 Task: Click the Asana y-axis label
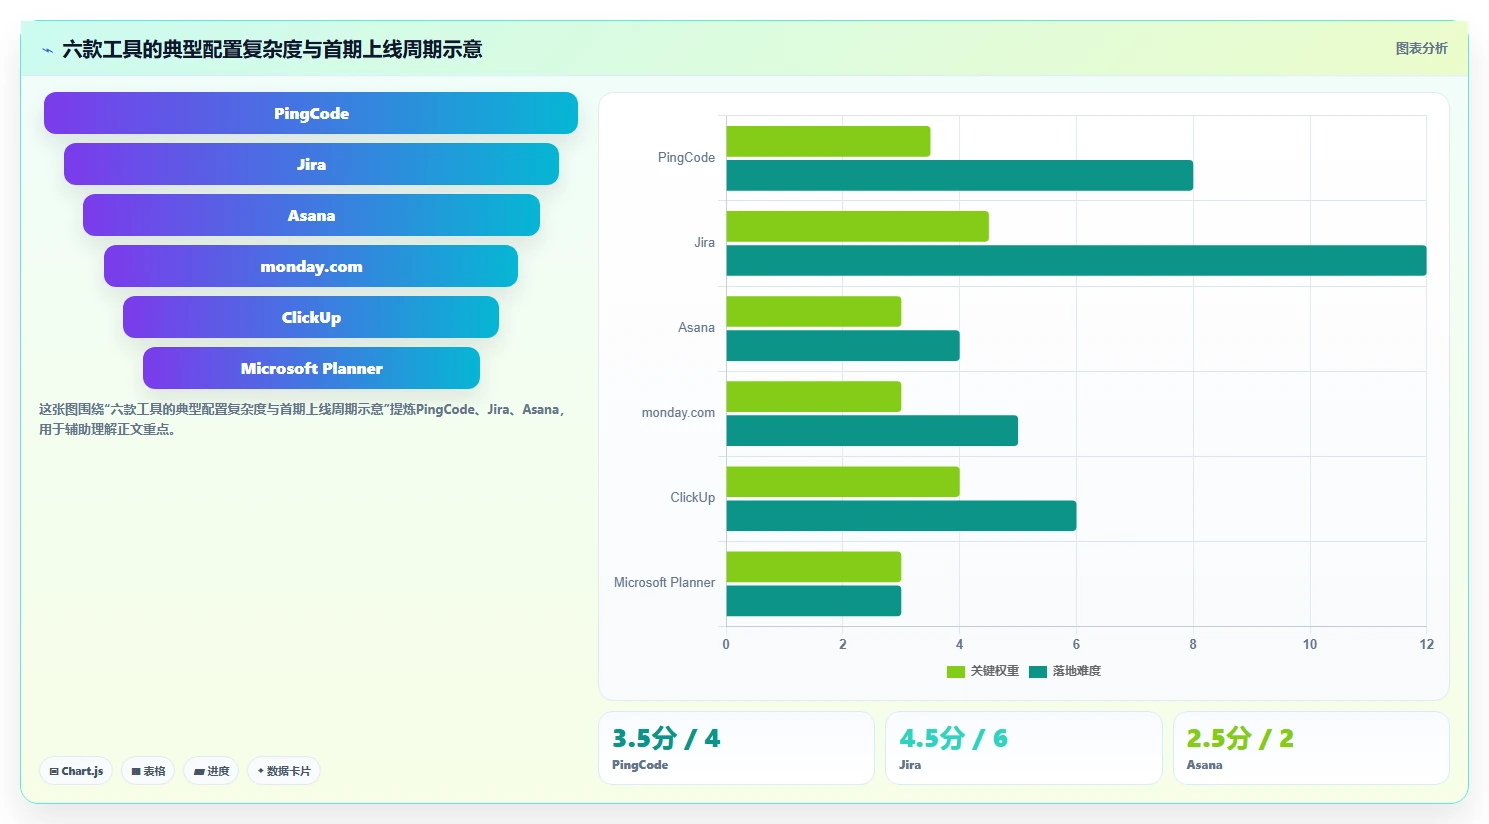point(696,328)
